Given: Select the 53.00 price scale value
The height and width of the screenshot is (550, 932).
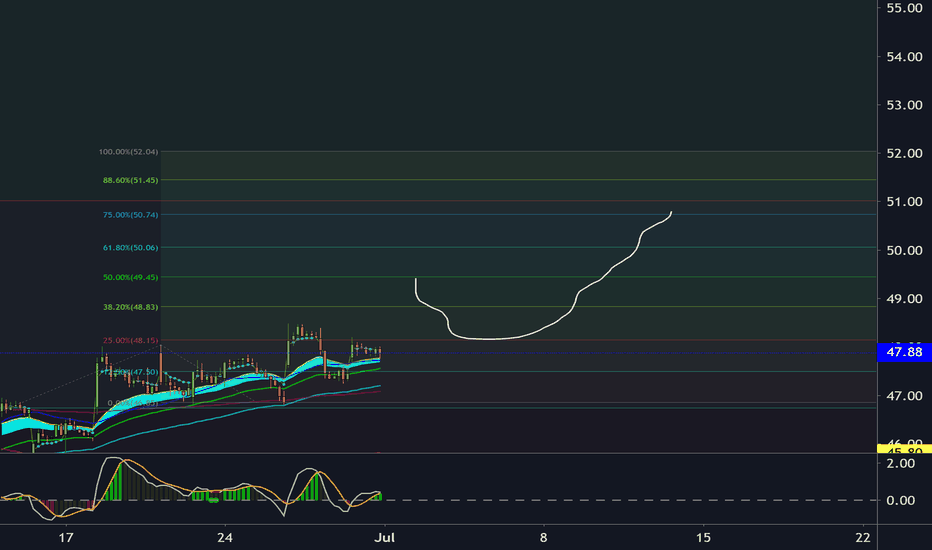Looking at the screenshot, I should (x=904, y=105).
